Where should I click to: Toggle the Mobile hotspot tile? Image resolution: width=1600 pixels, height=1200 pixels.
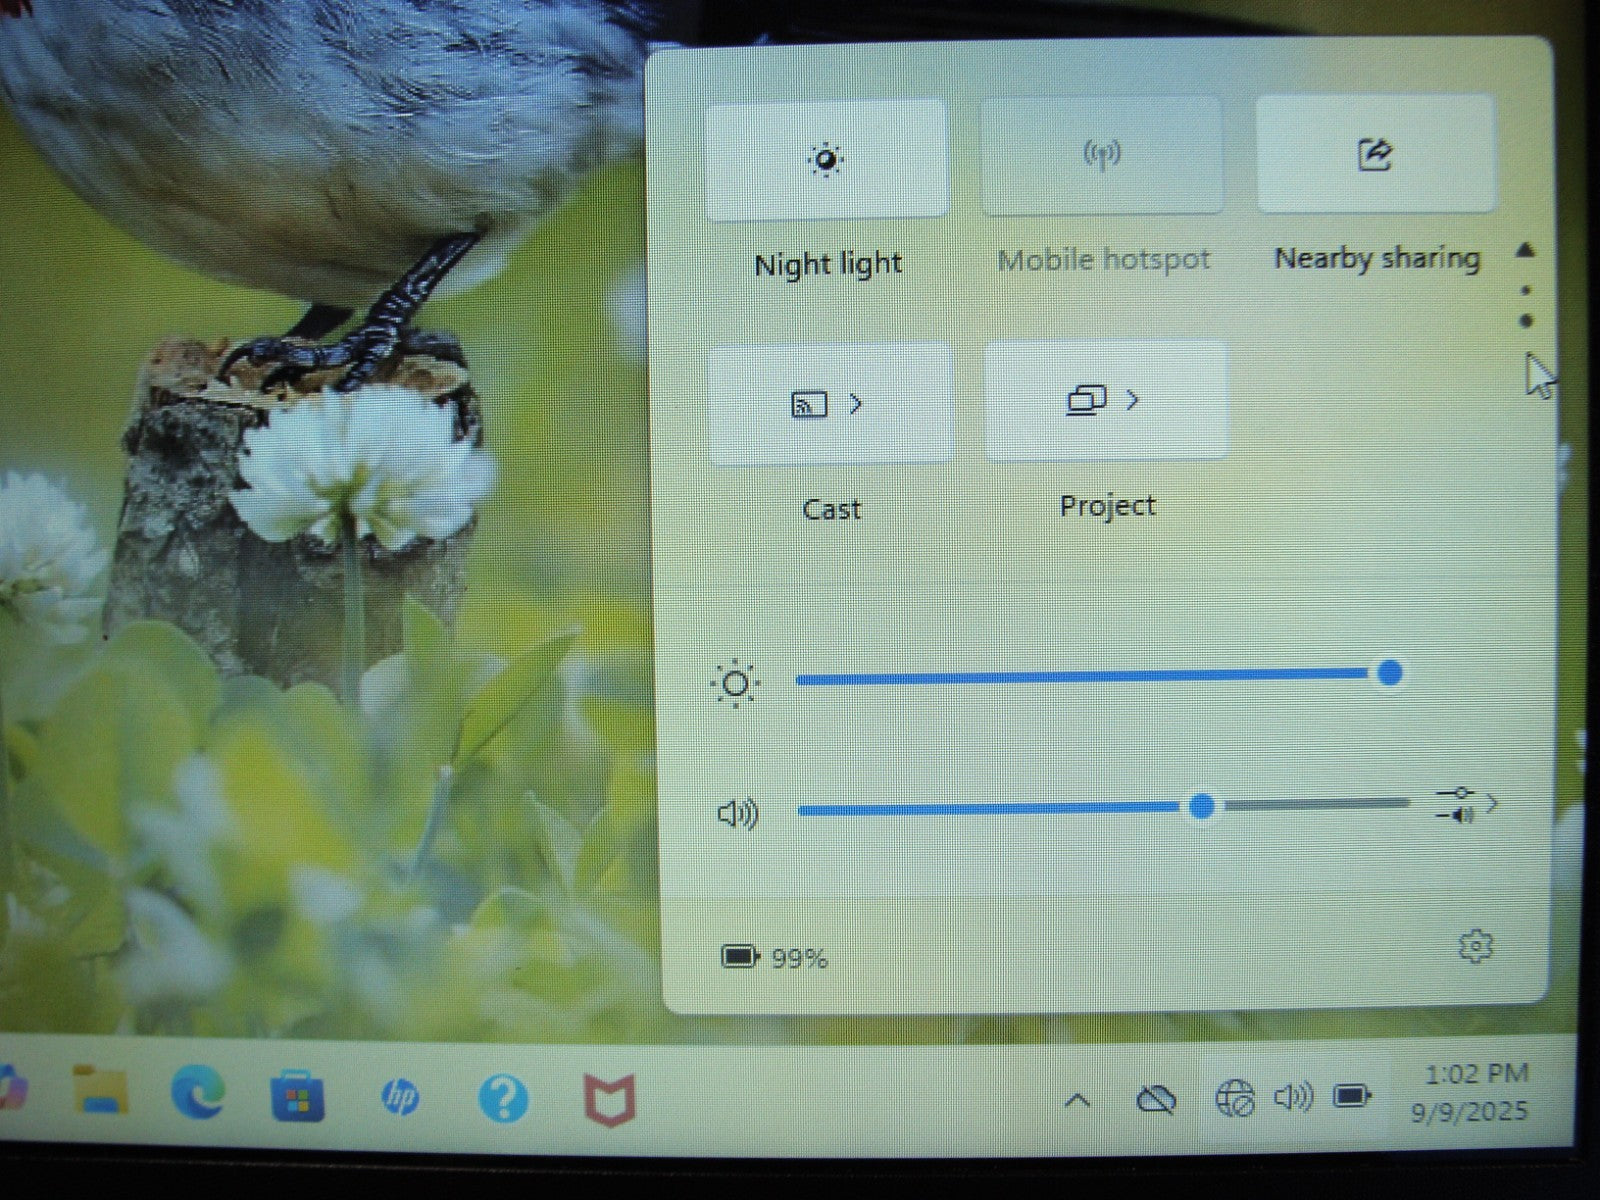click(1101, 156)
